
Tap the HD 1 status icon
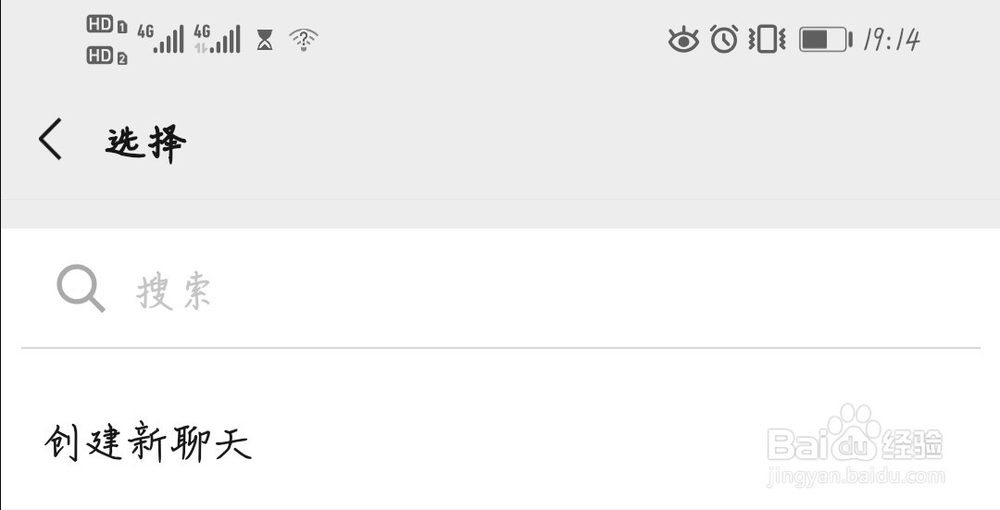click(x=107, y=26)
